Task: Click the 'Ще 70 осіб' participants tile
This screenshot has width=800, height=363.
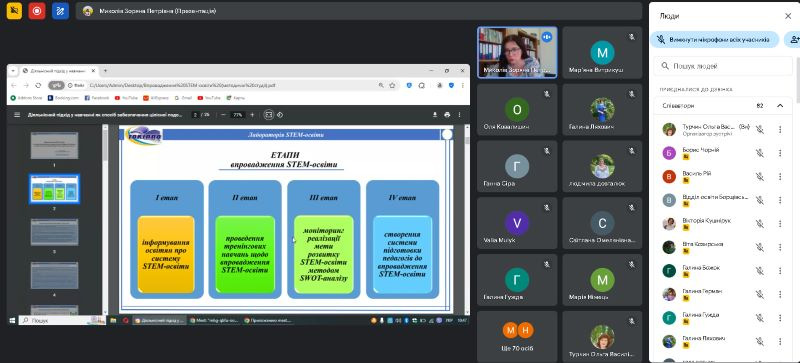Action: [517, 336]
